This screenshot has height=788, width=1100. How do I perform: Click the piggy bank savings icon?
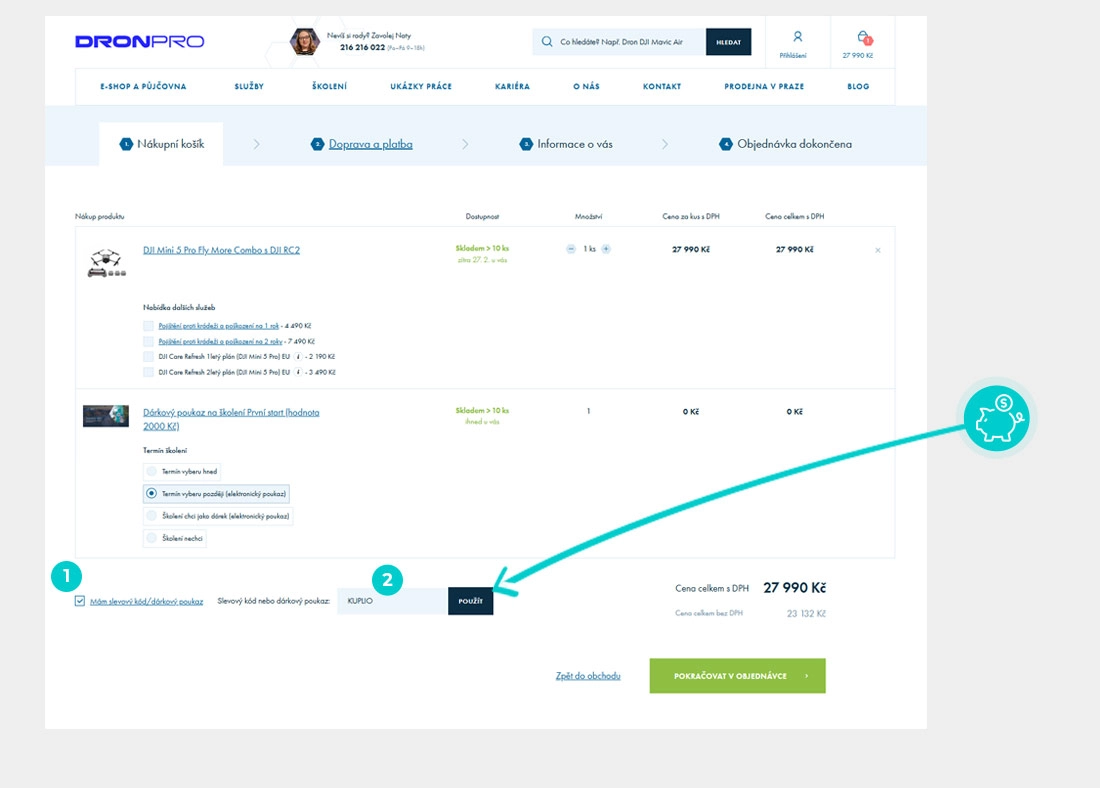[996, 418]
